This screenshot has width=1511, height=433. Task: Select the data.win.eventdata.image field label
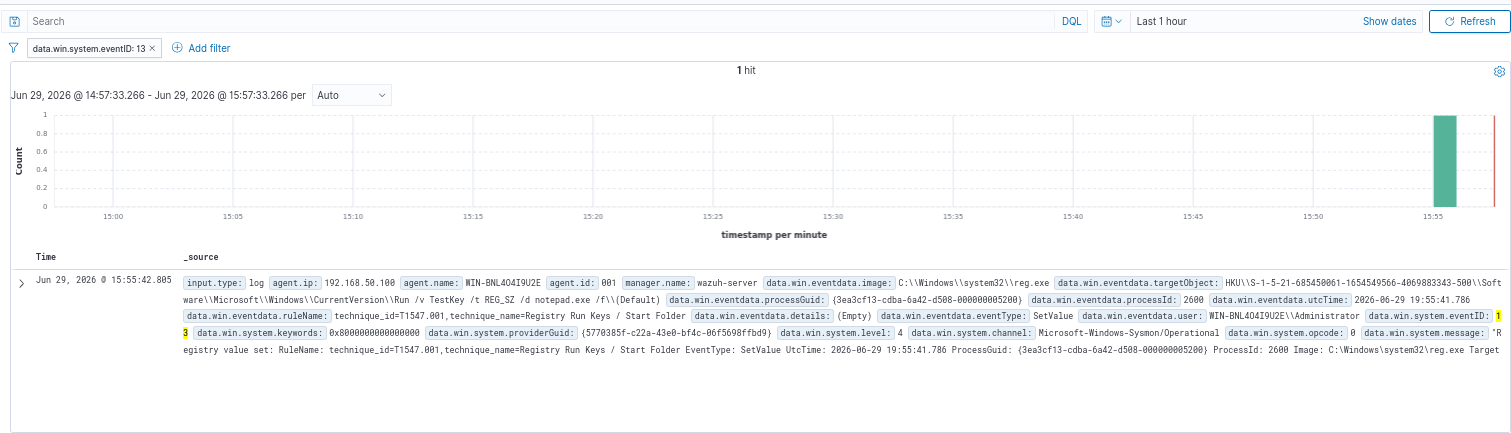point(829,283)
